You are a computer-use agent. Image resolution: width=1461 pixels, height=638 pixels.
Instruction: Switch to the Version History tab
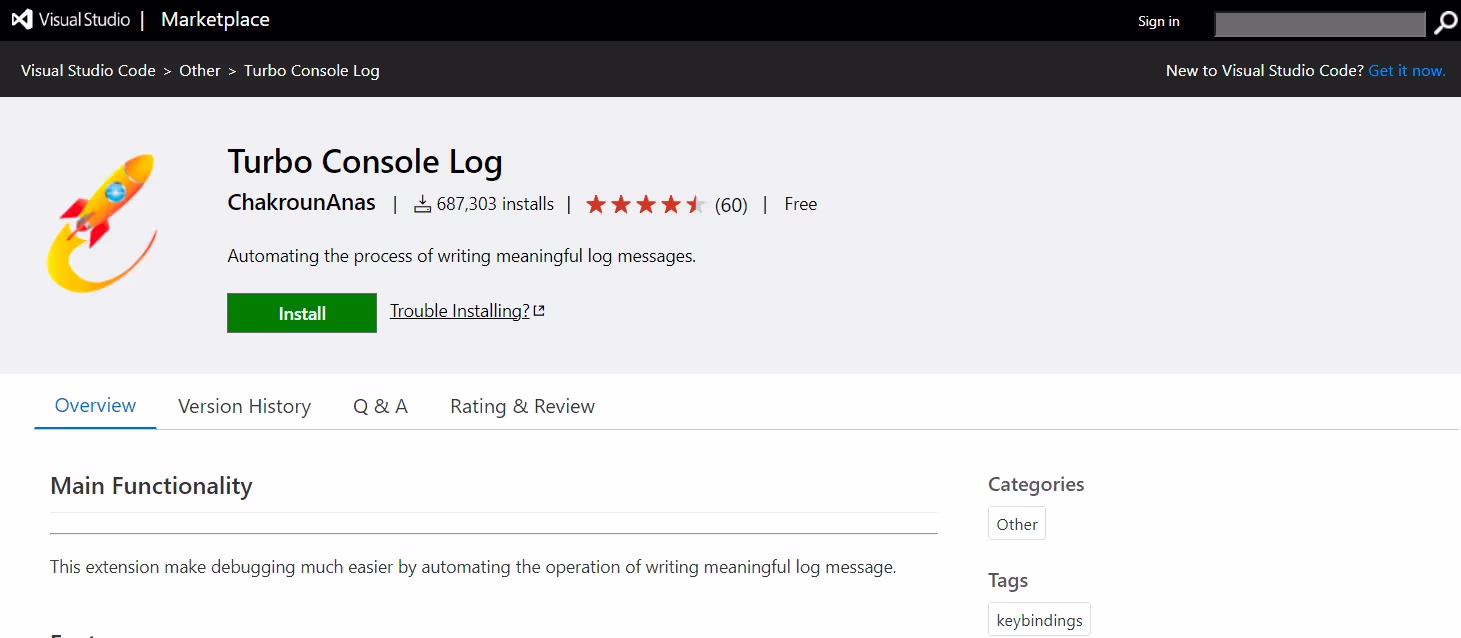coord(244,406)
